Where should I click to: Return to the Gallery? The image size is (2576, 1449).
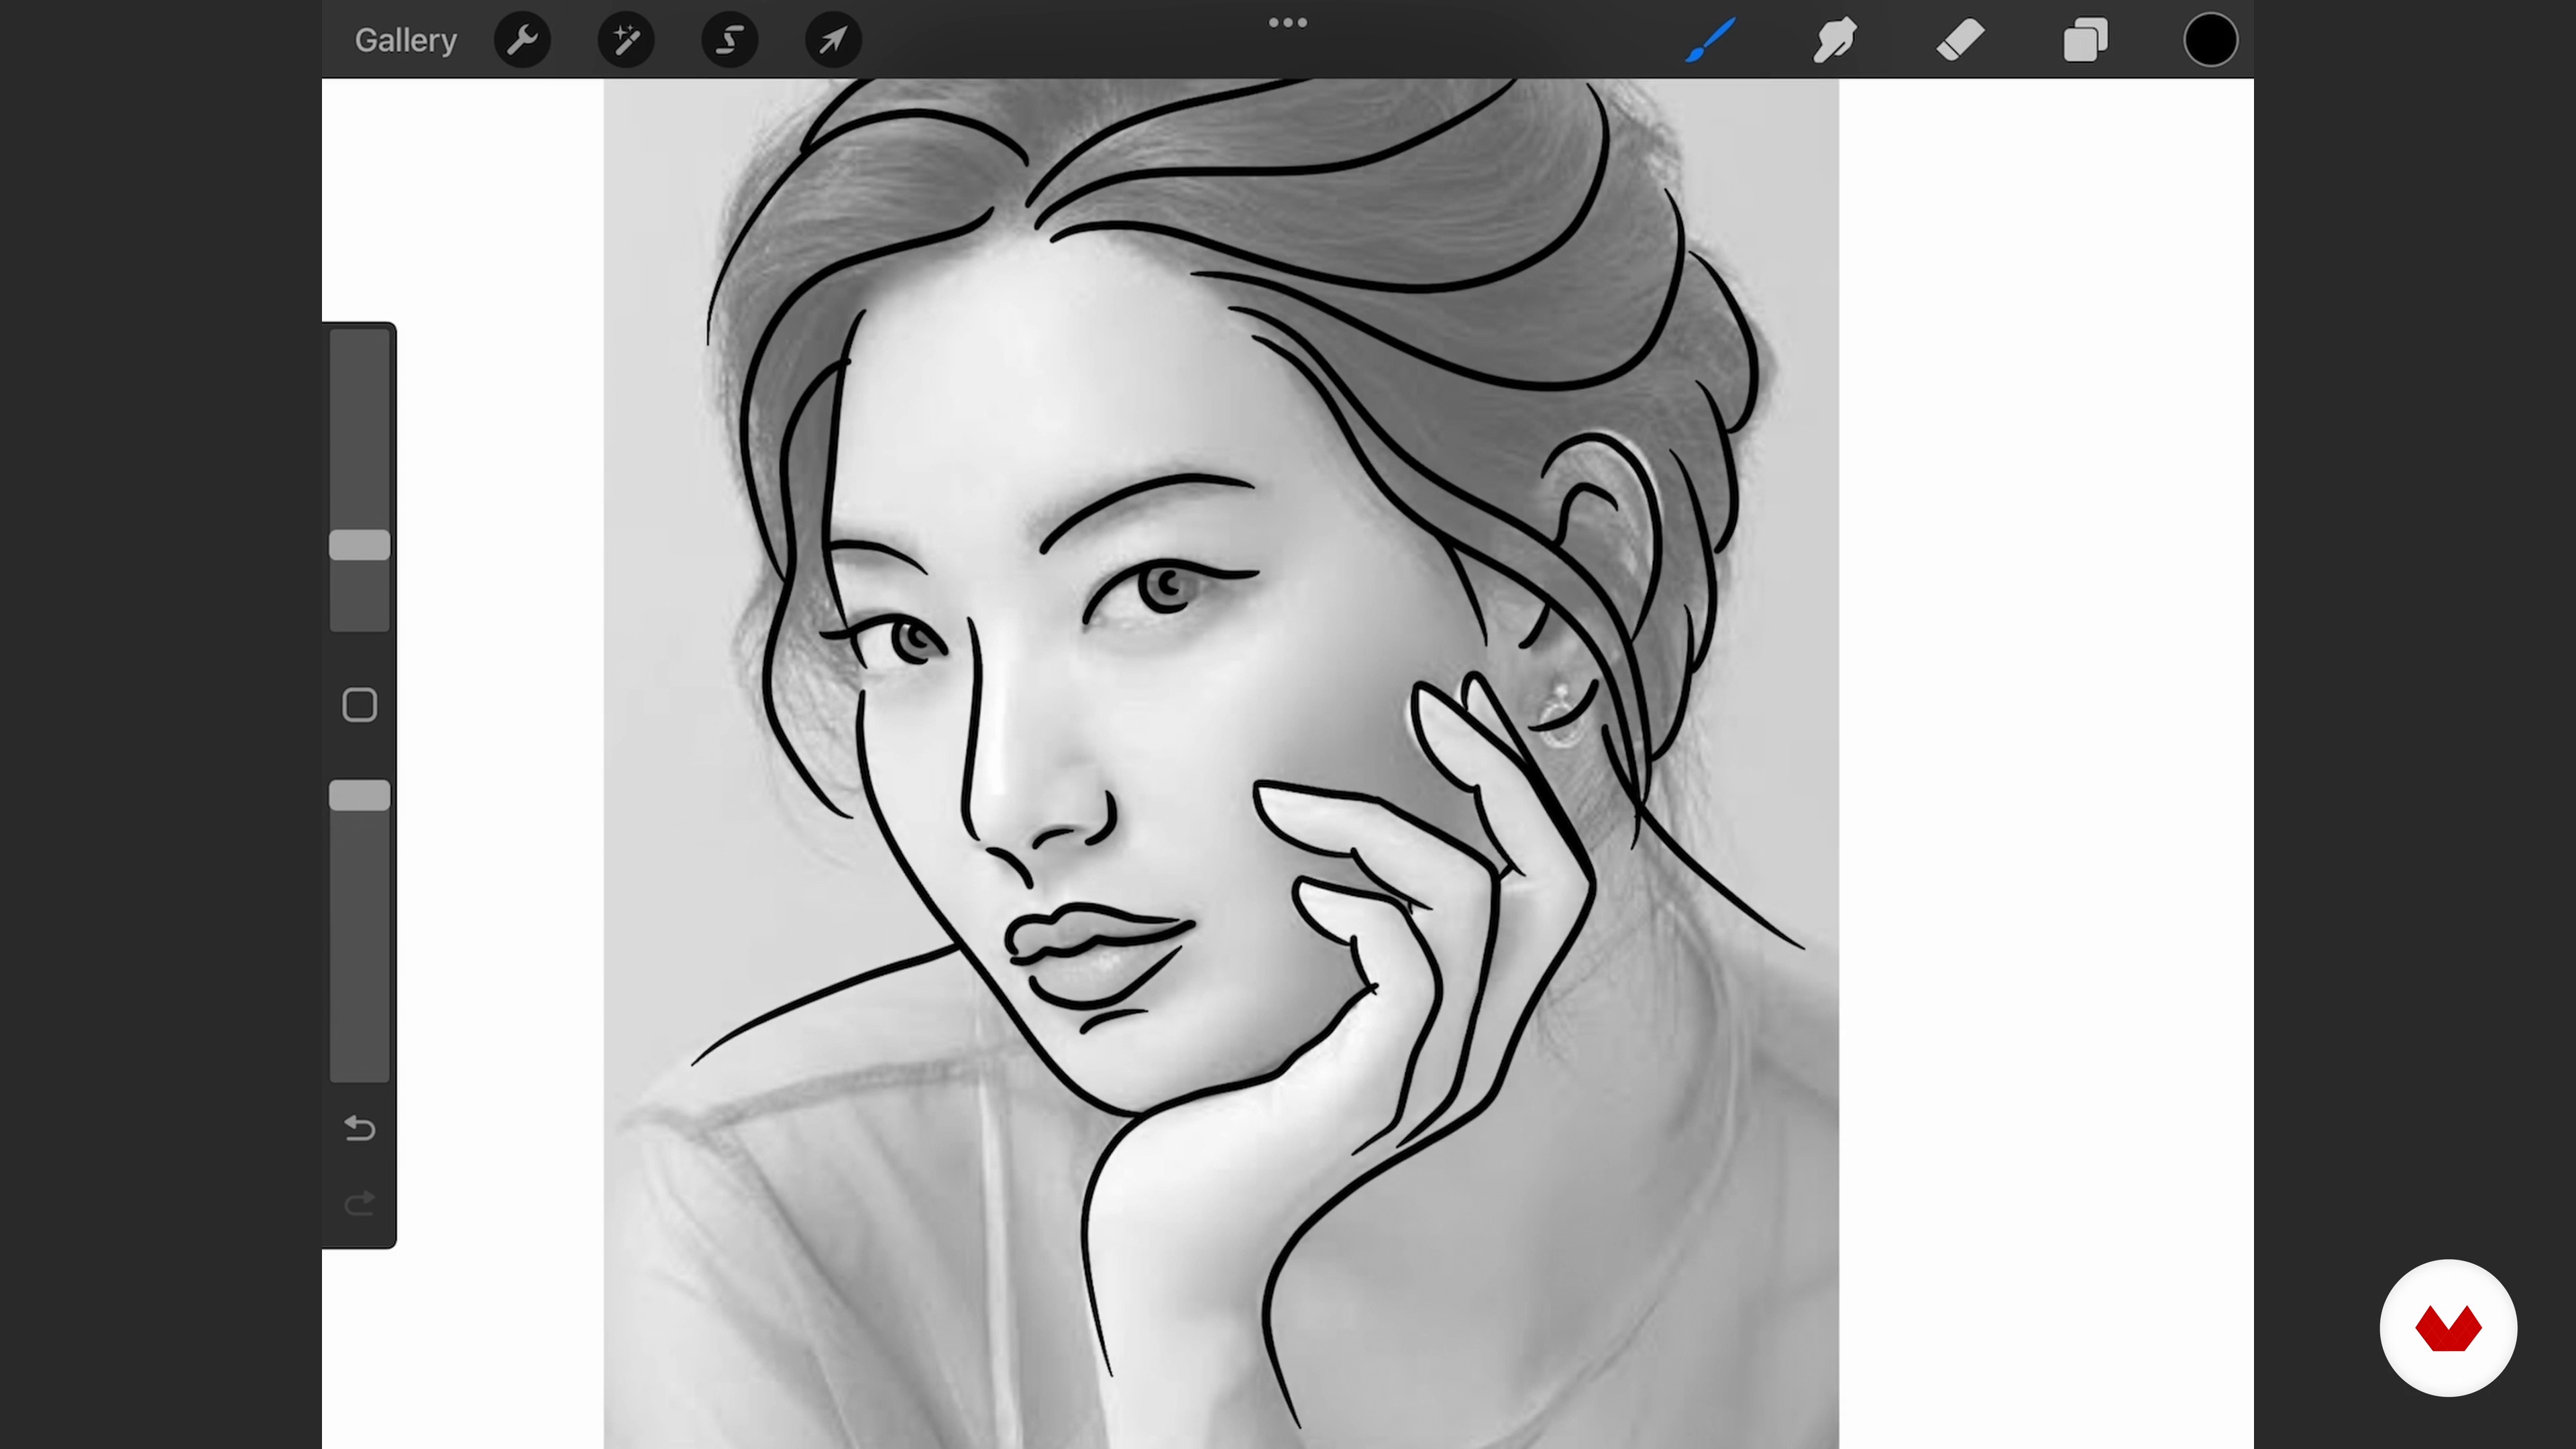(x=405, y=40)
